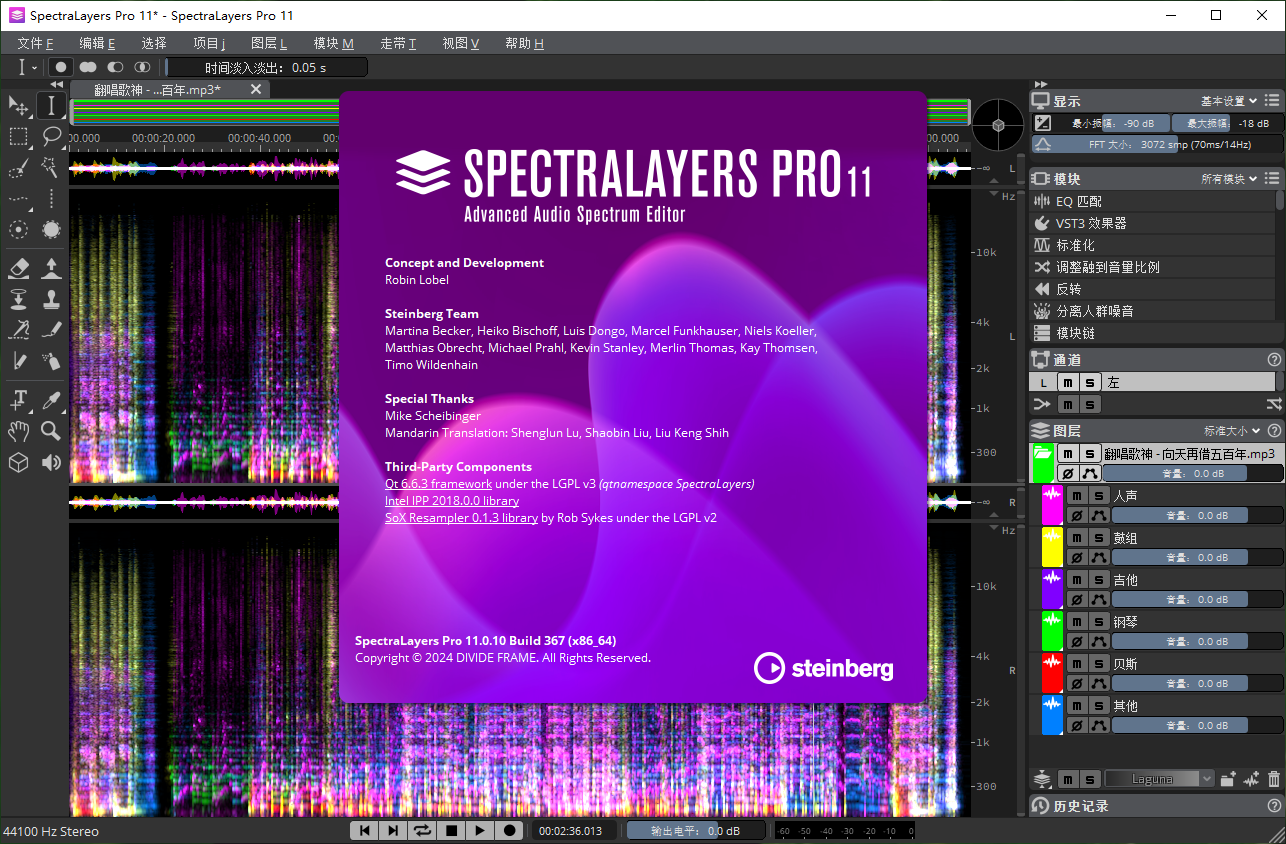Solo the 钢琴 layer

pyautogui.click(x=1098, y=622)
